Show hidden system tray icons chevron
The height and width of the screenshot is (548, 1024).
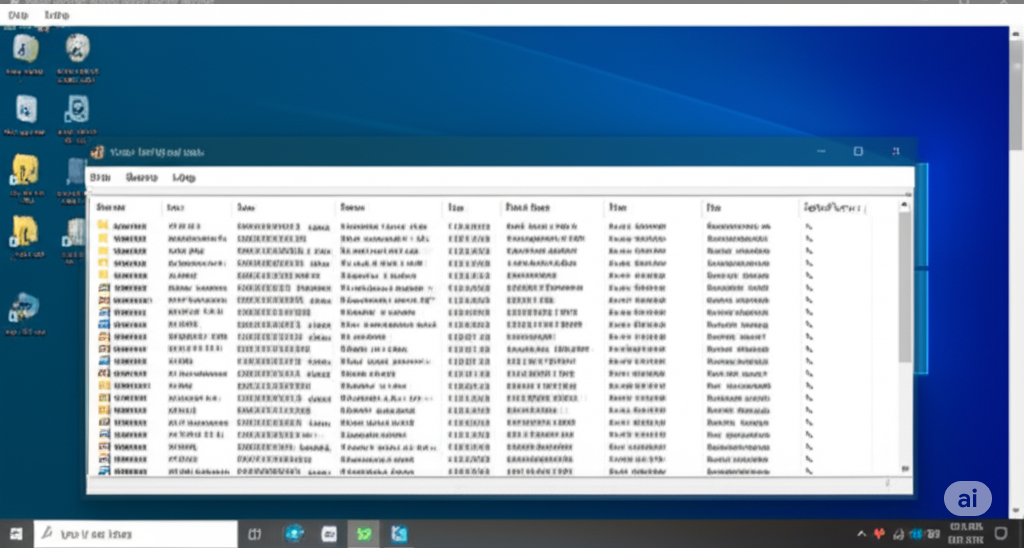coord(861,534)
